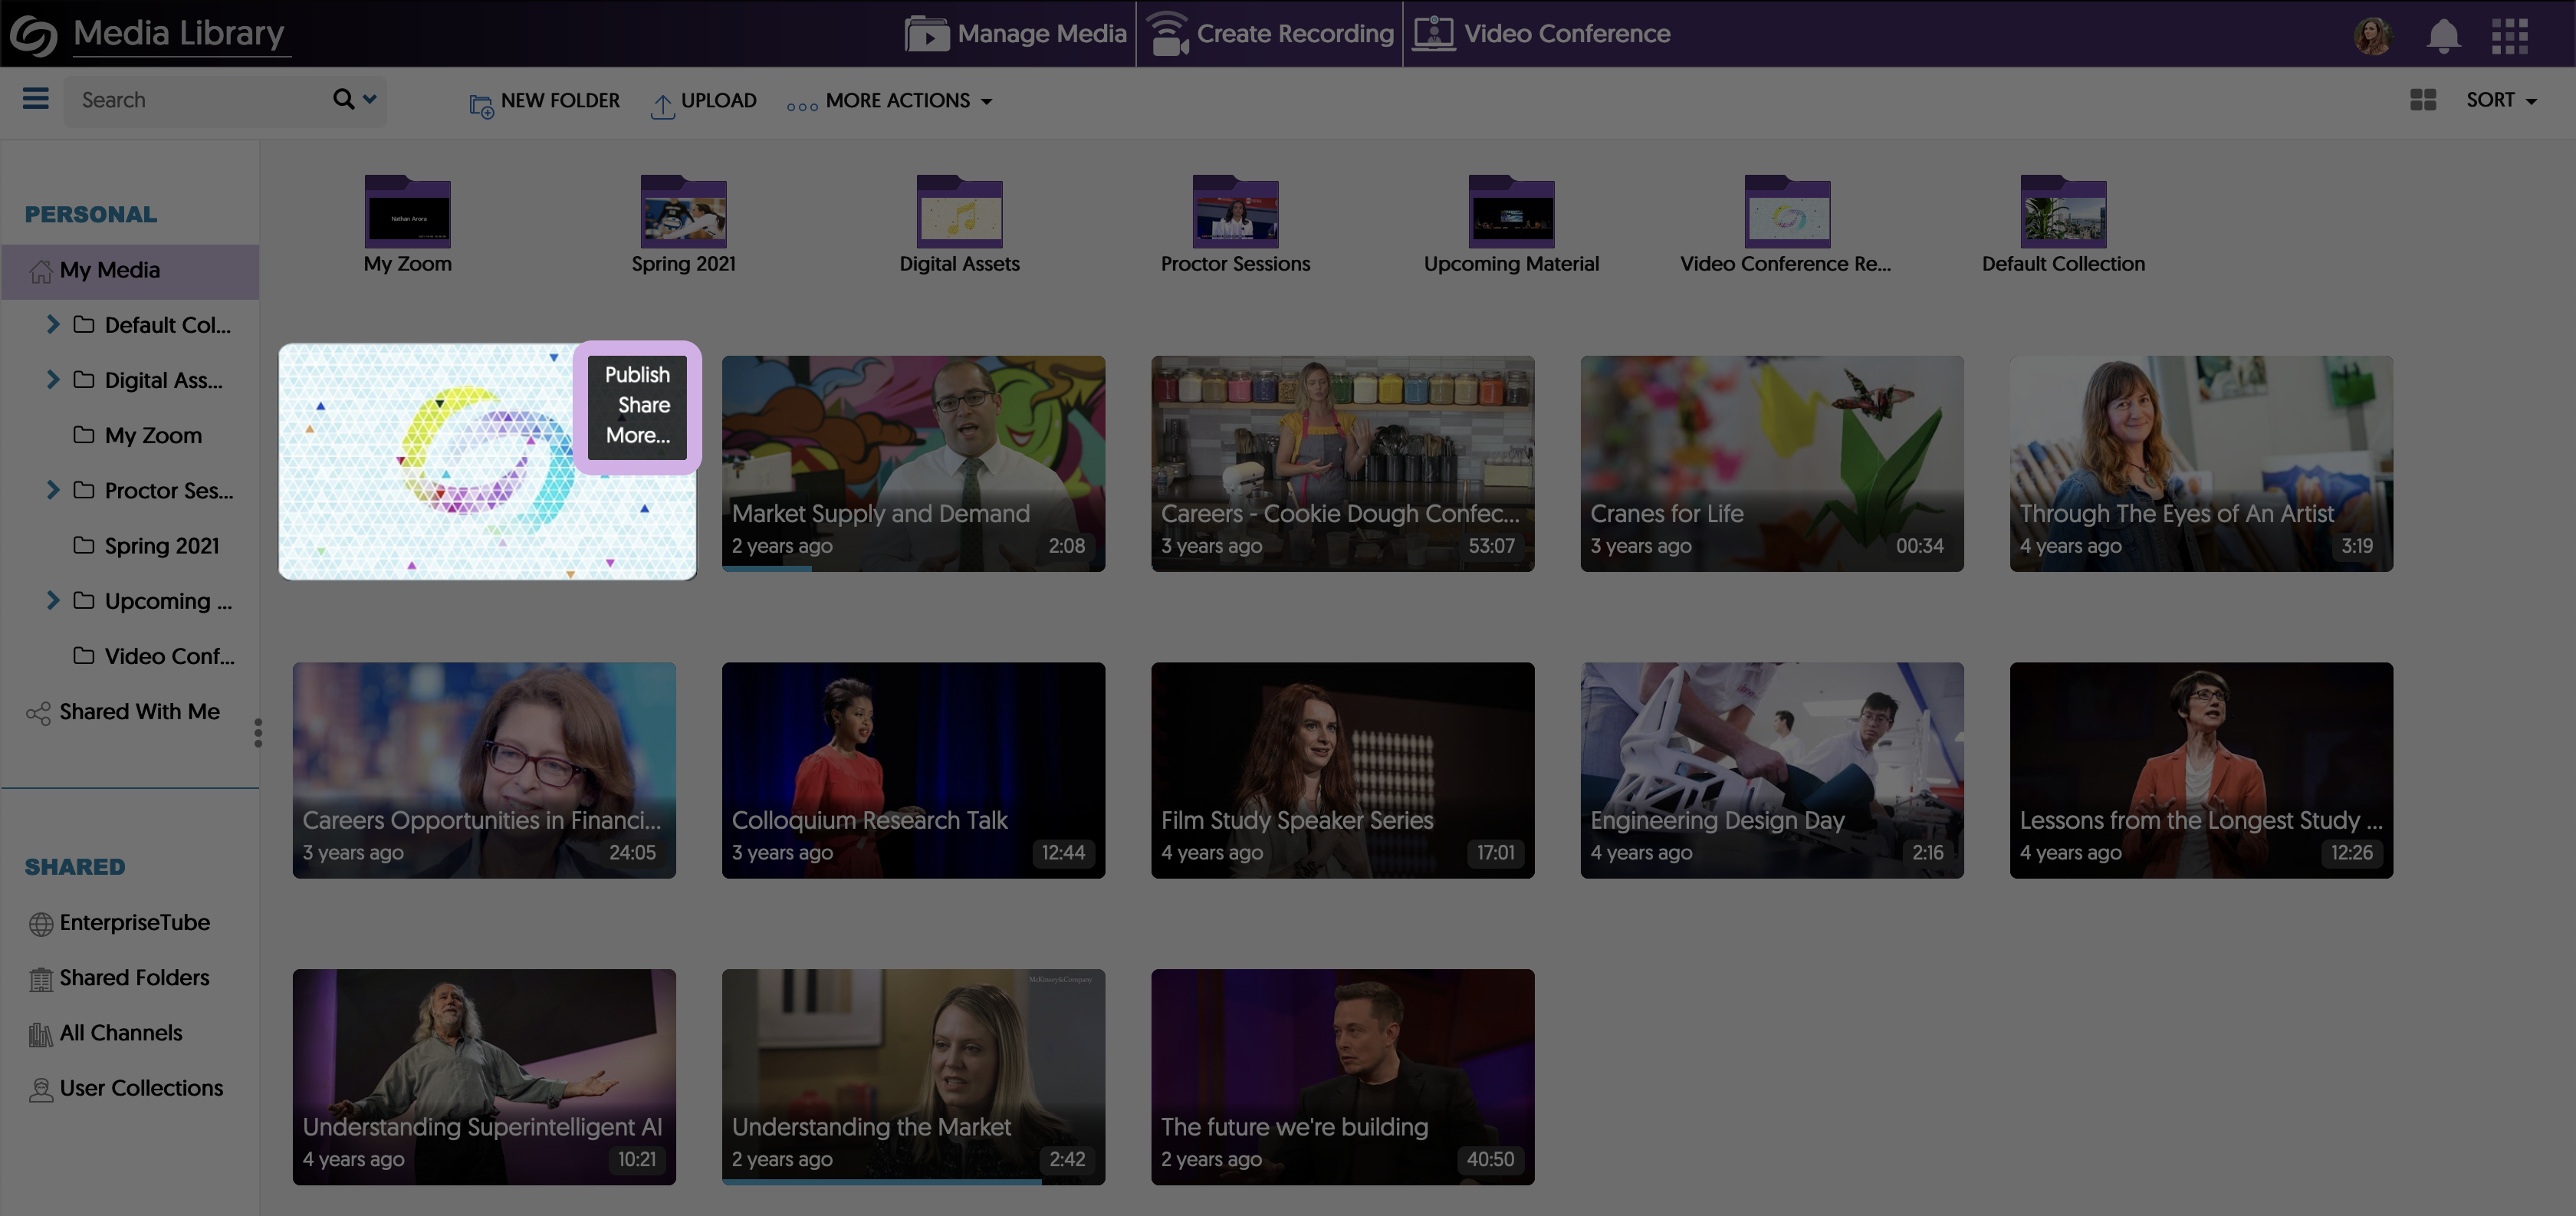Image resolution: width=2576 pixels, height=1216 pixels.
Task: Click the search magnifier icon
Action: pos(343,99)
